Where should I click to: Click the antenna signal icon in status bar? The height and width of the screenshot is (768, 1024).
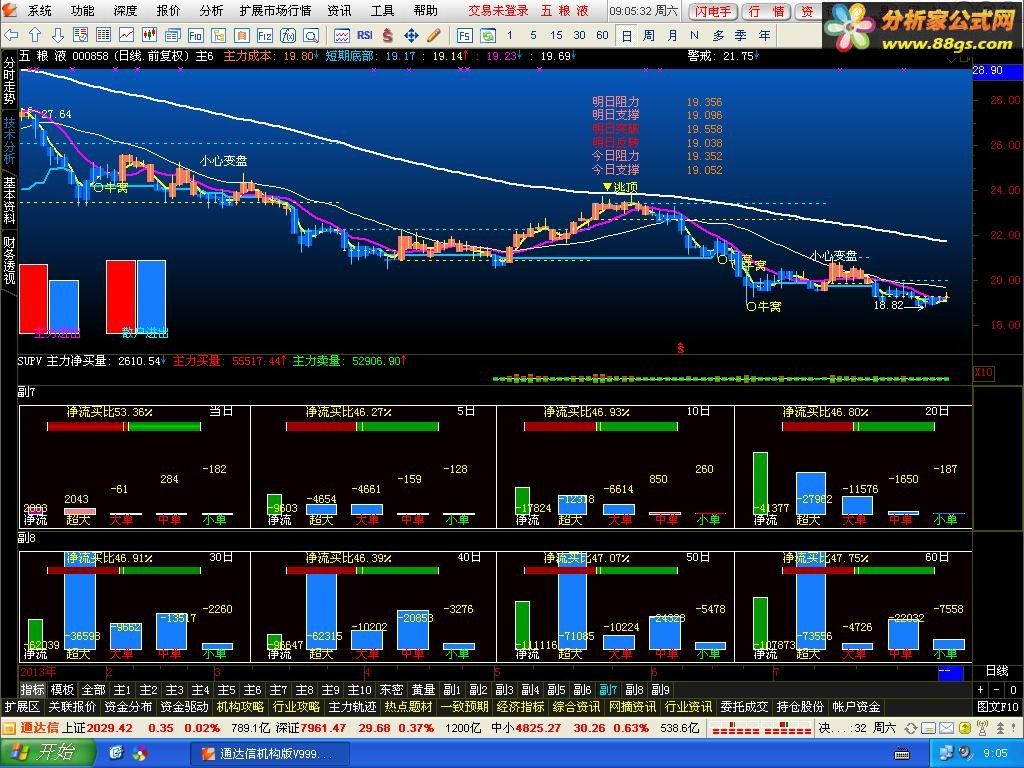click(982, 728)
